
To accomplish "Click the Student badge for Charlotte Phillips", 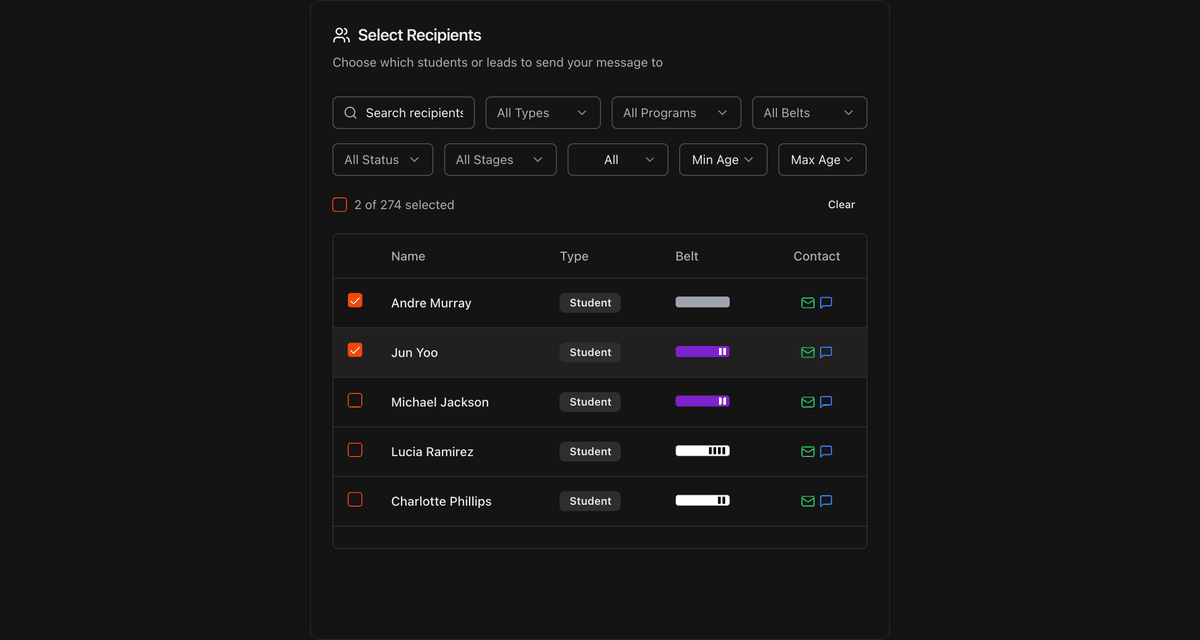I will click(590, 501).
